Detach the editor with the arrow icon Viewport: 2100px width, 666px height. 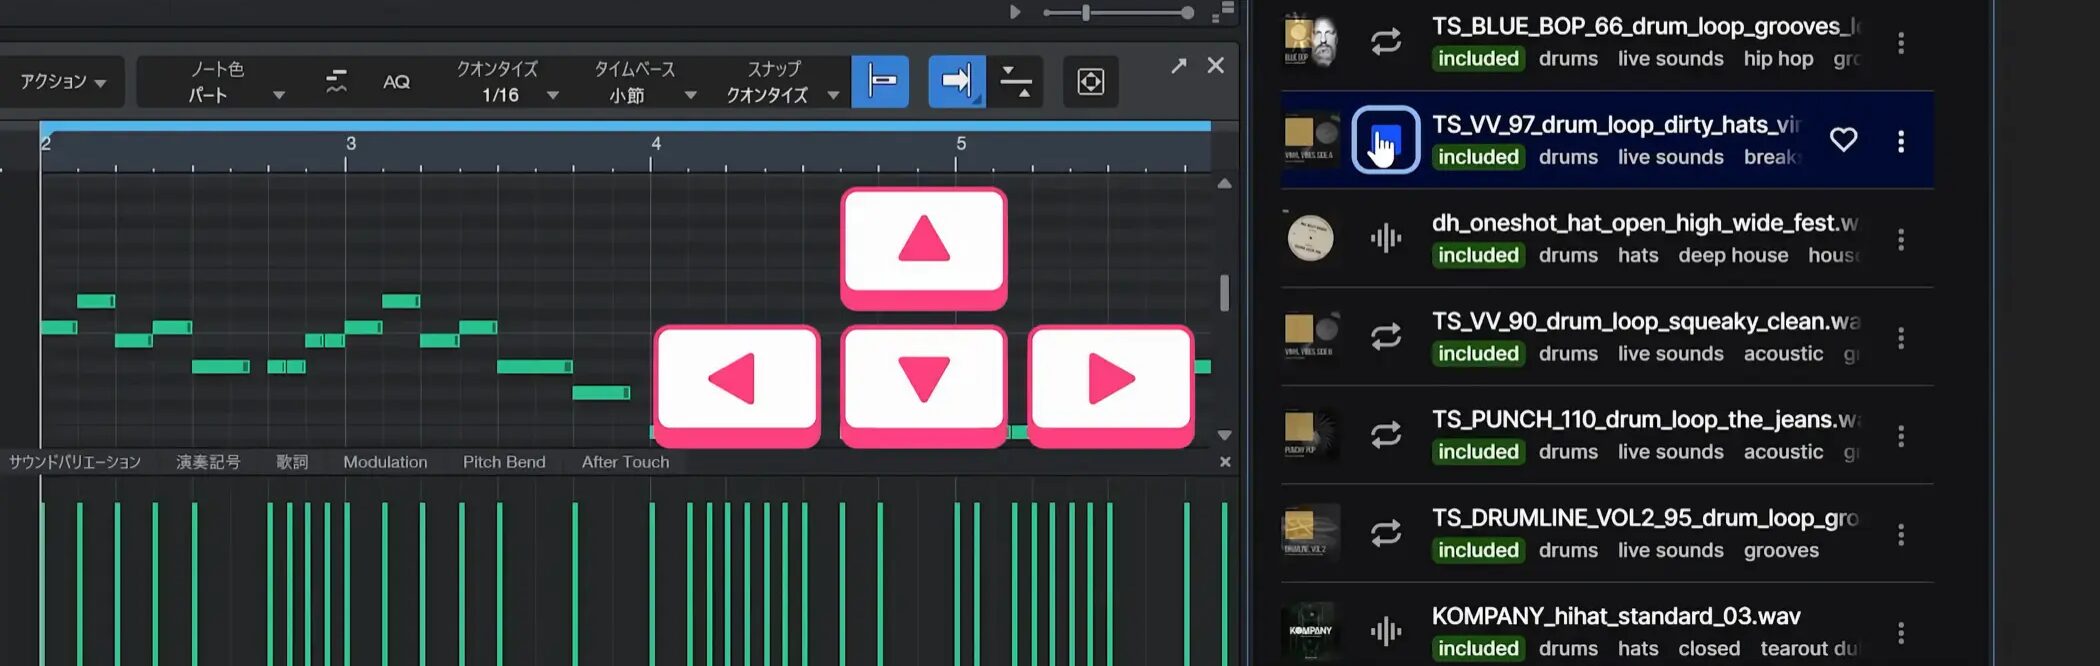coord(1179,66)
